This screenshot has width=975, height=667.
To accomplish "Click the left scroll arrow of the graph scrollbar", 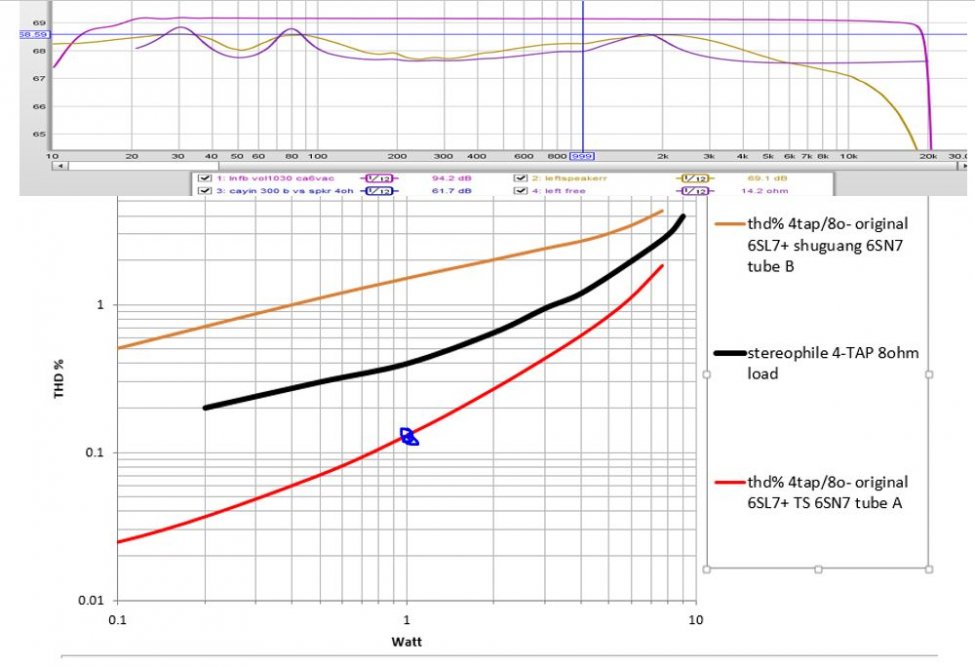I will point(60,166).
